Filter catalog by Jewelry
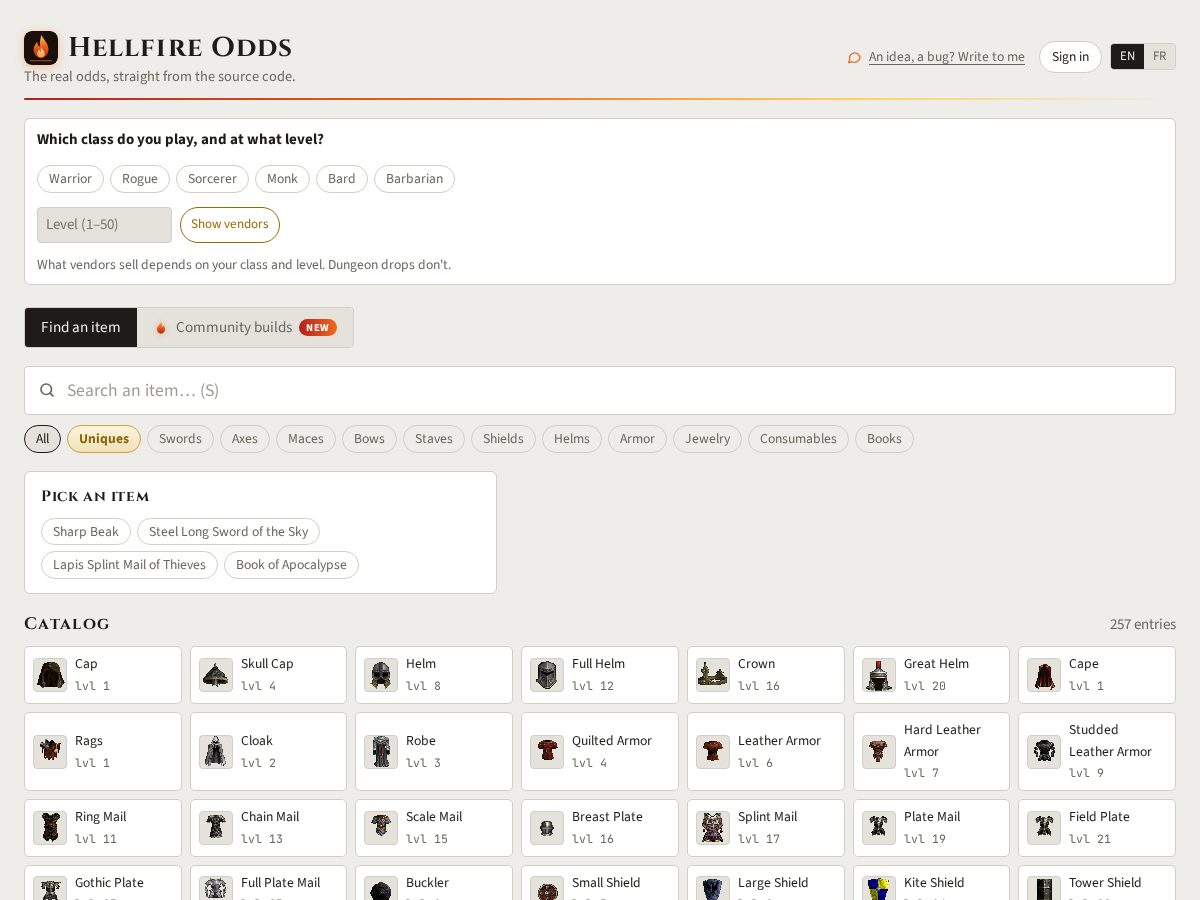 (708, 439)
